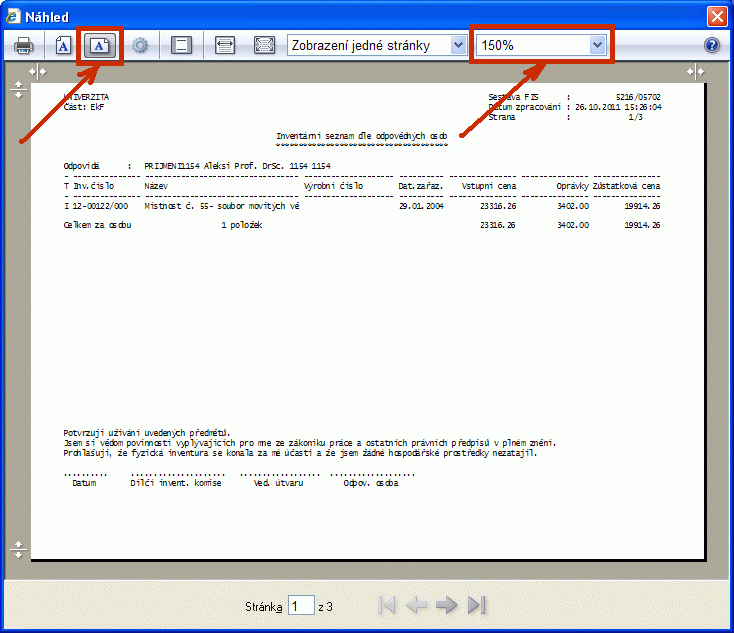This screenshot has height=633, width=734.
Task: Go to the first page
Action: pyautogui.click(x=387, y=605)
